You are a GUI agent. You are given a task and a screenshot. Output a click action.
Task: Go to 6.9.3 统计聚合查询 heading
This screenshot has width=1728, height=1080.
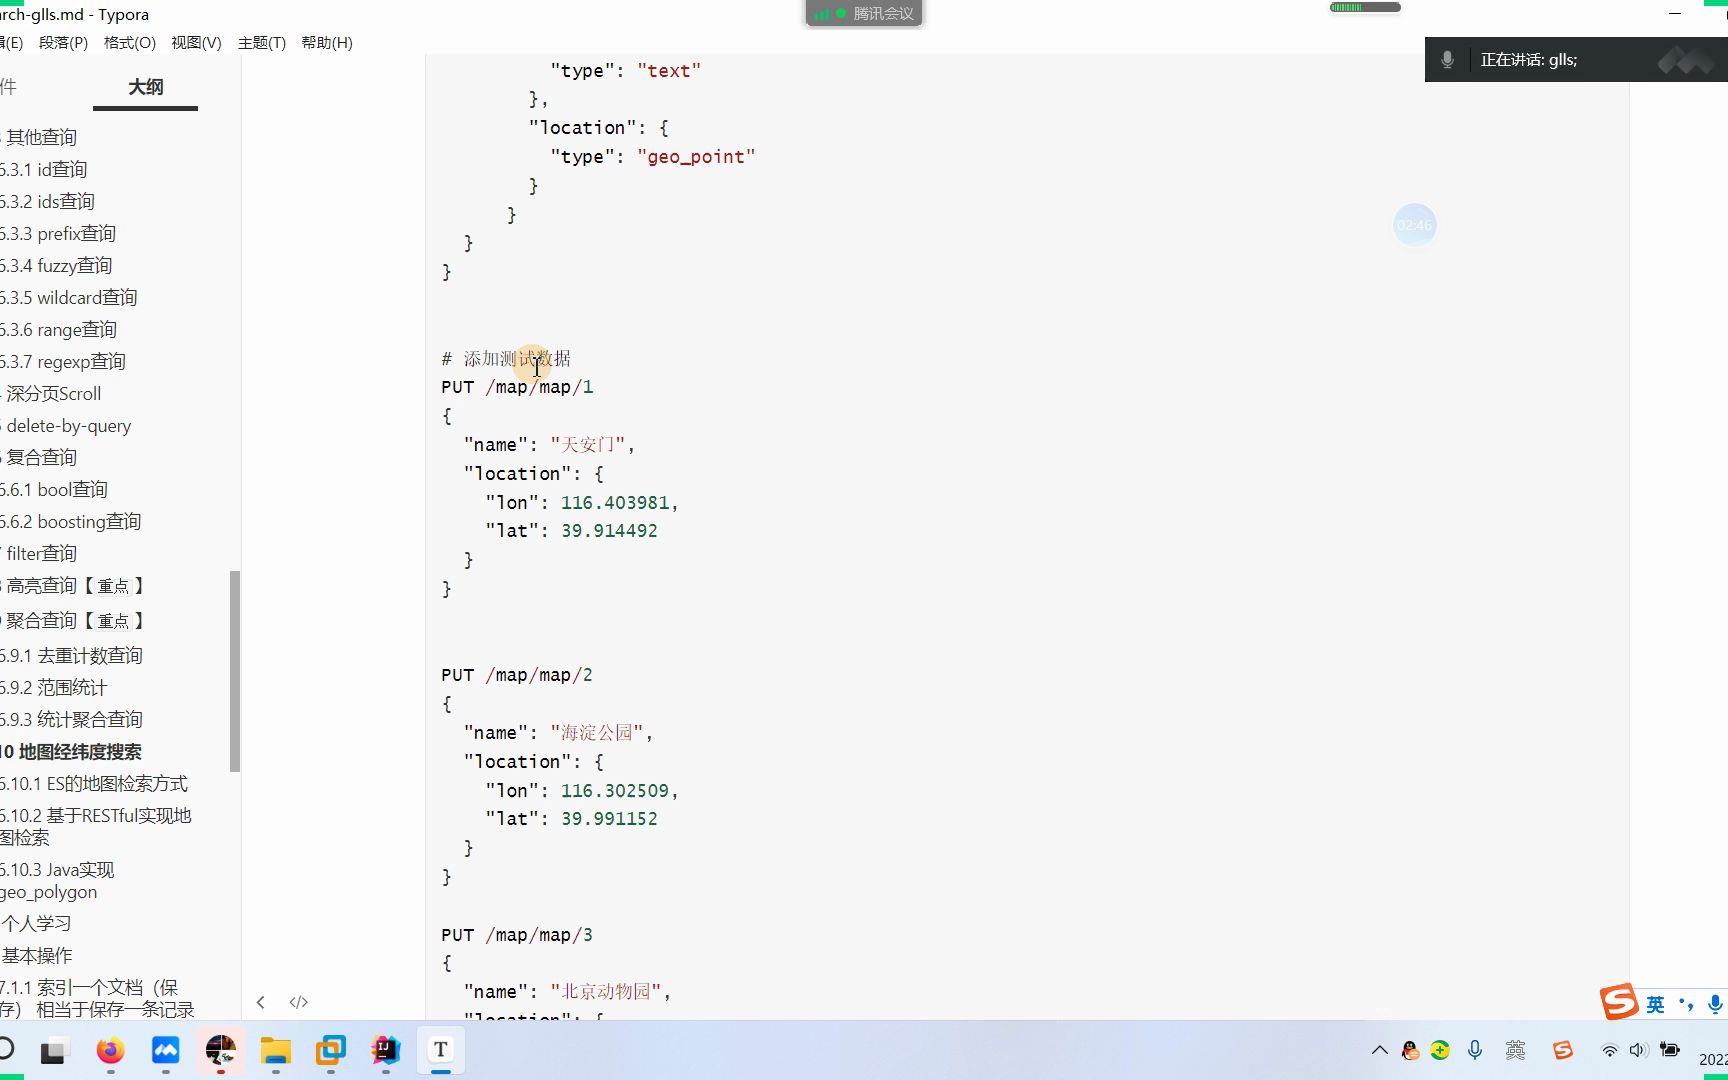click(72, 720)
